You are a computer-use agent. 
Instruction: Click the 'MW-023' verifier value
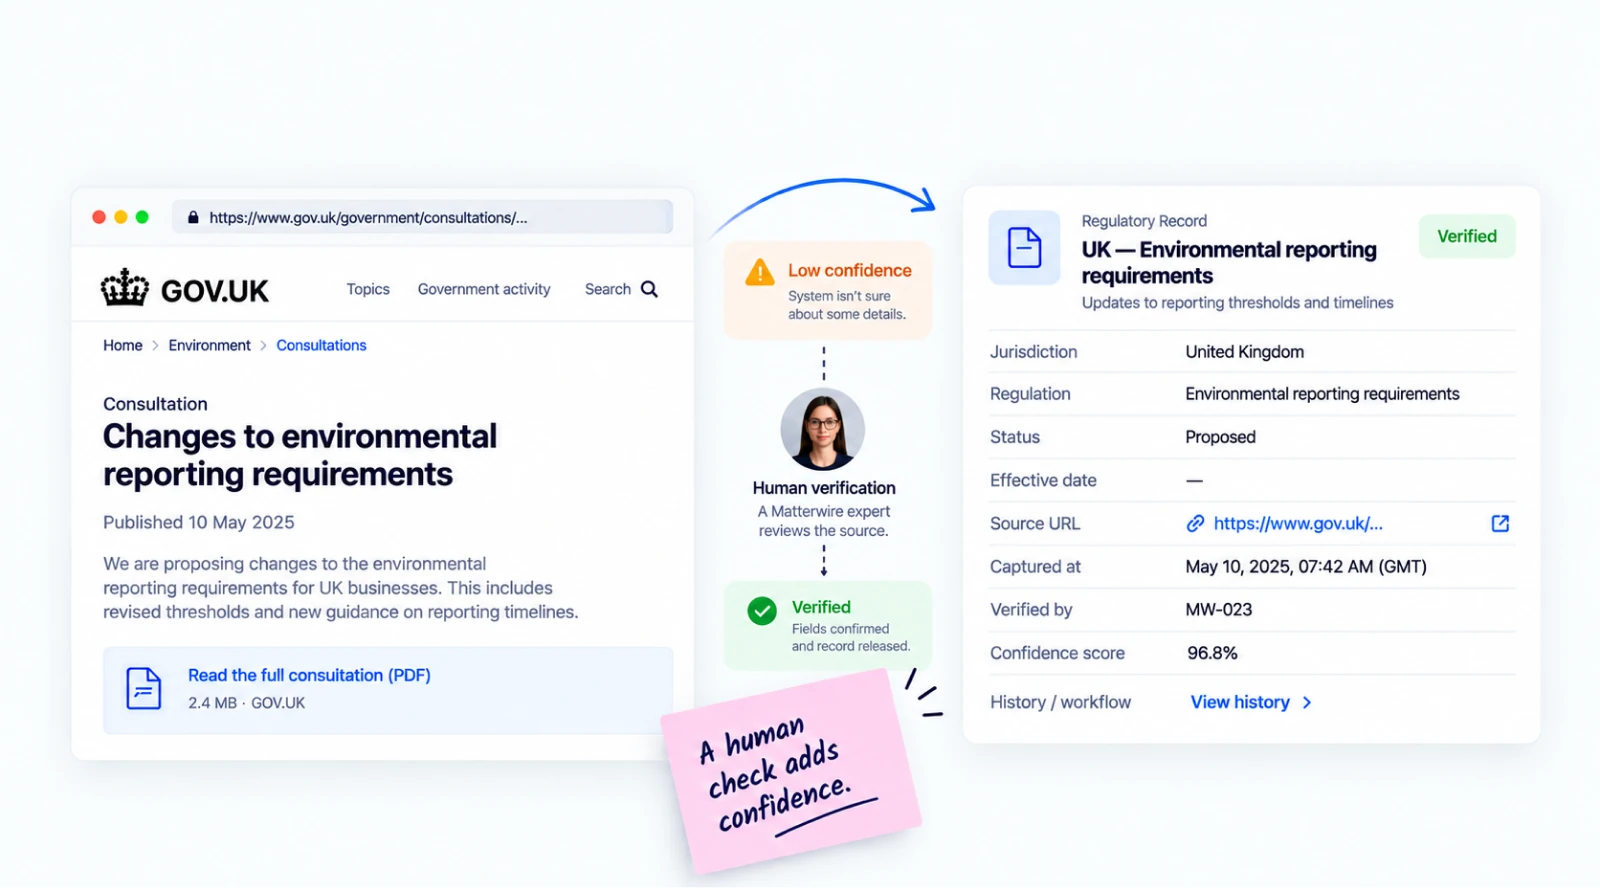click(x=1219, y=610)
